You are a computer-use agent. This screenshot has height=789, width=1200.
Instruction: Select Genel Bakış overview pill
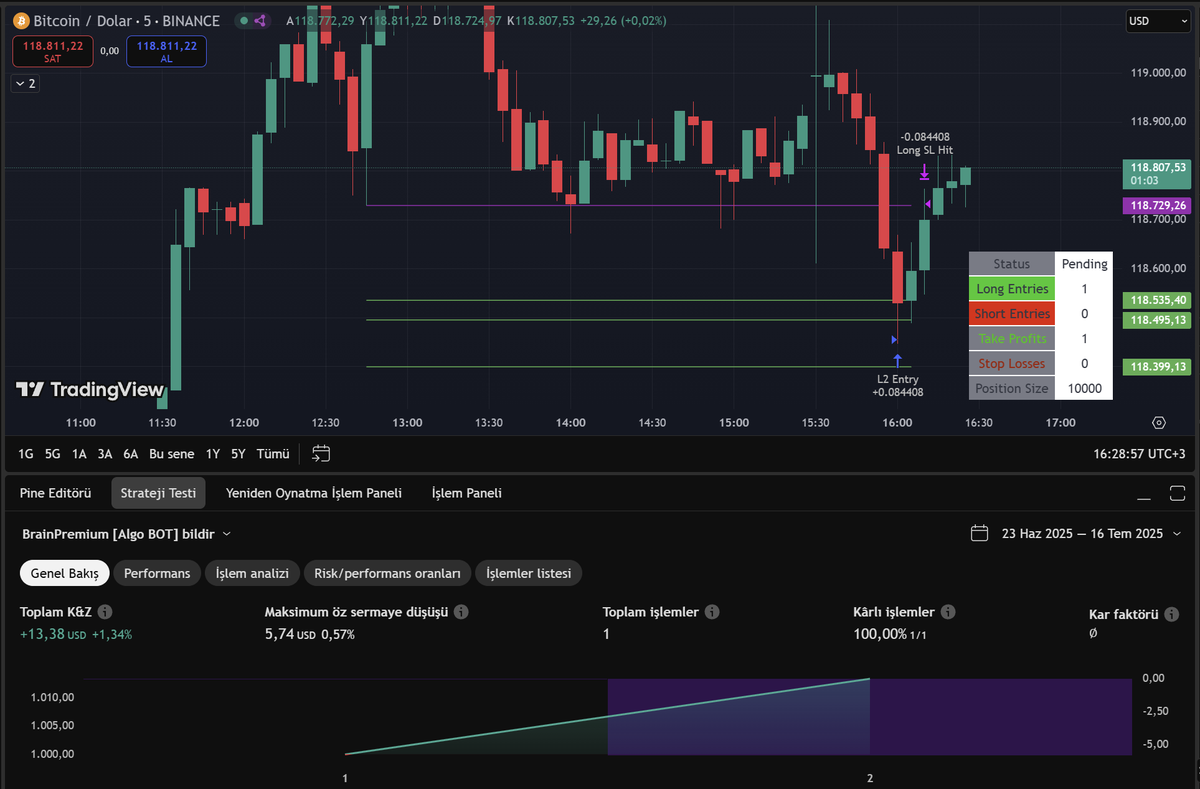coord(64,573)
